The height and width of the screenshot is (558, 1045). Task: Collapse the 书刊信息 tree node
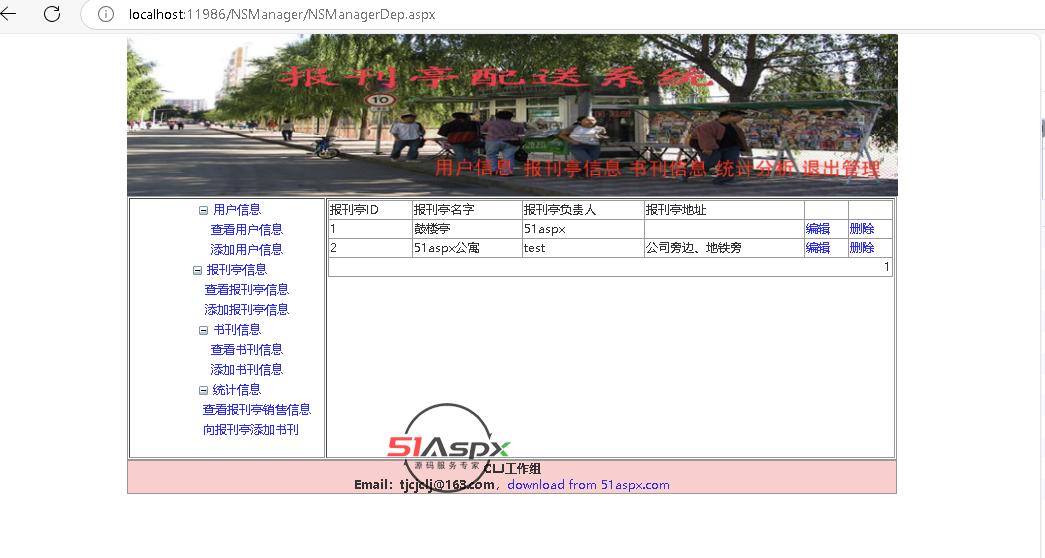click(203, 330)
